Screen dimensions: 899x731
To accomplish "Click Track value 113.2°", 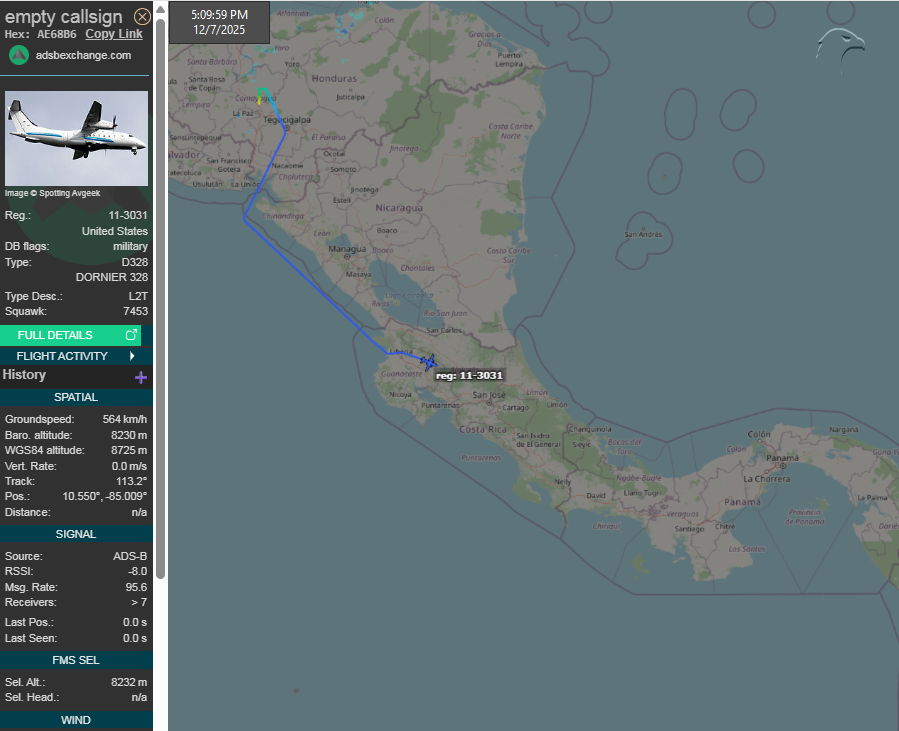I will click(x=131, y=482).
